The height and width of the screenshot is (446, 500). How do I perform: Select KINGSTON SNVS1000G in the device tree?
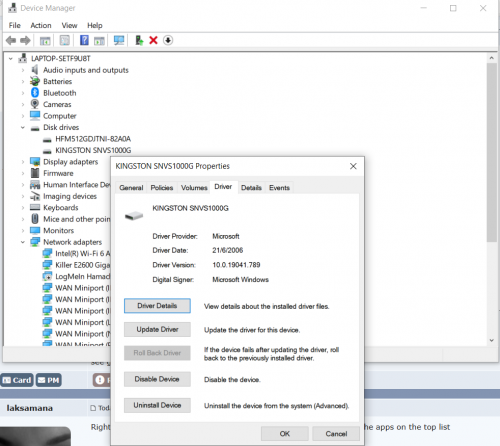coord(93,150)
